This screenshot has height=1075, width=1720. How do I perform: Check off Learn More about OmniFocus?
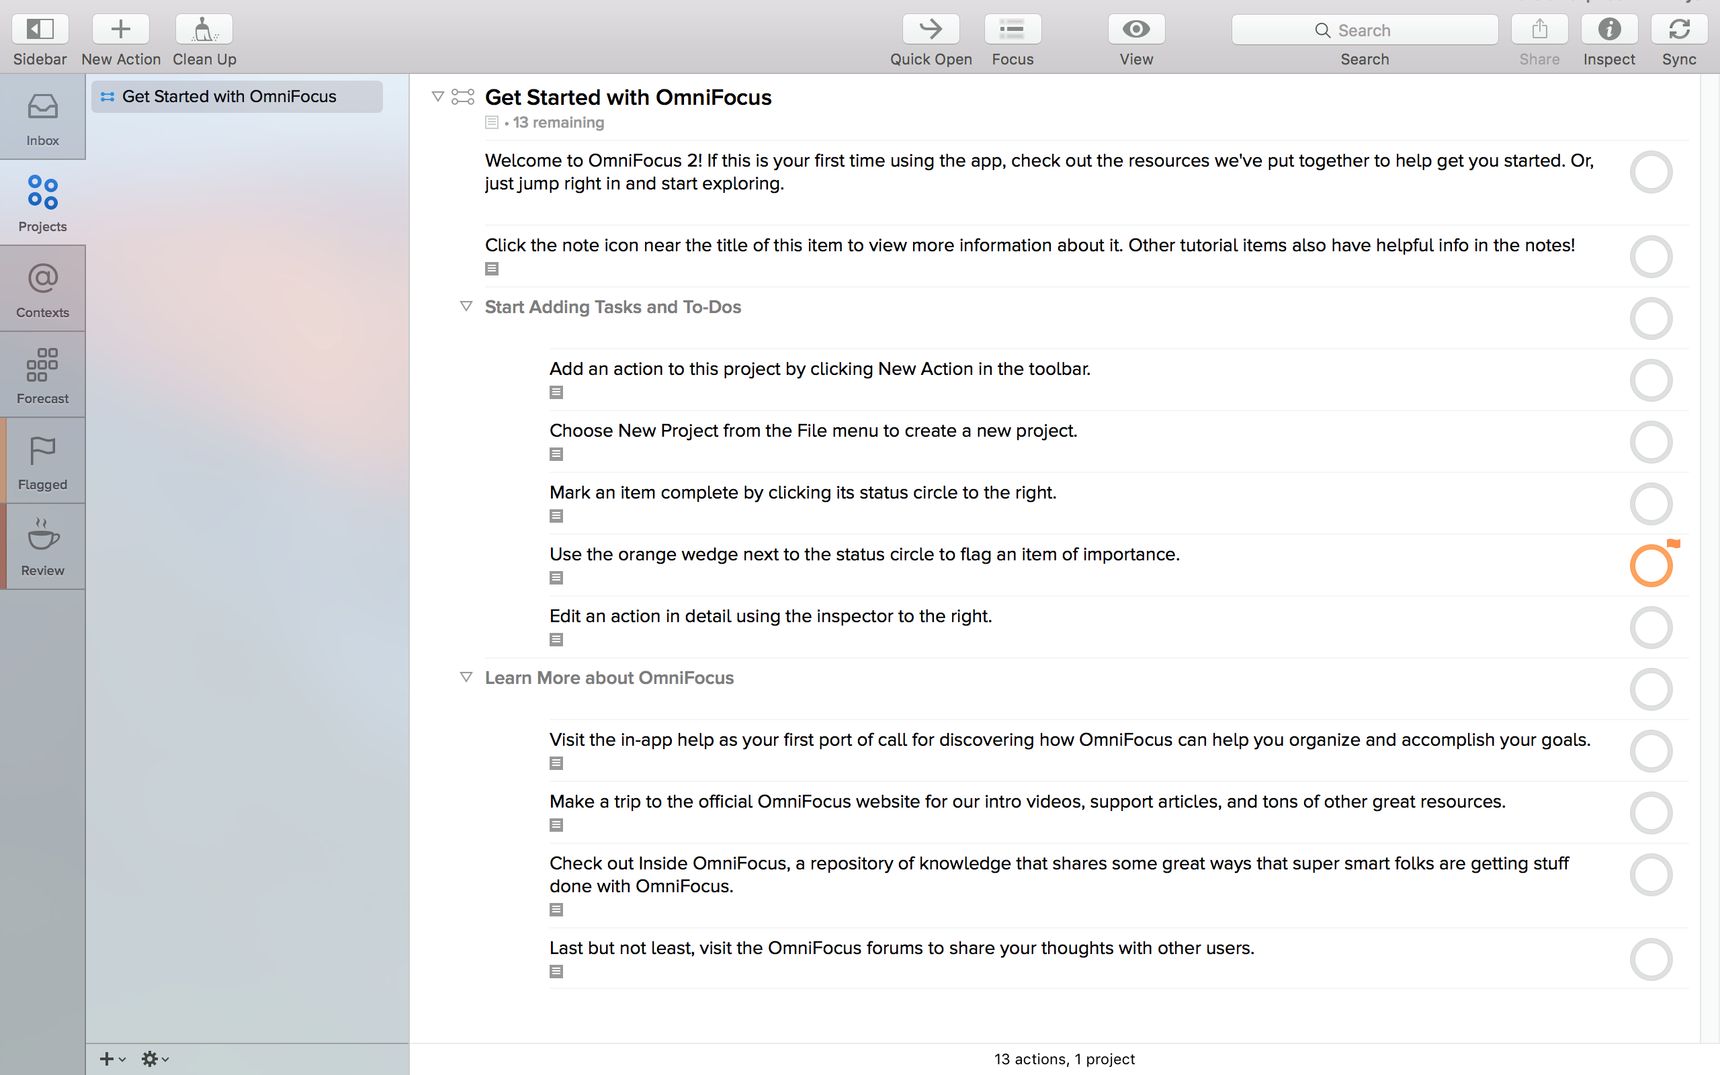(1651, 689)
